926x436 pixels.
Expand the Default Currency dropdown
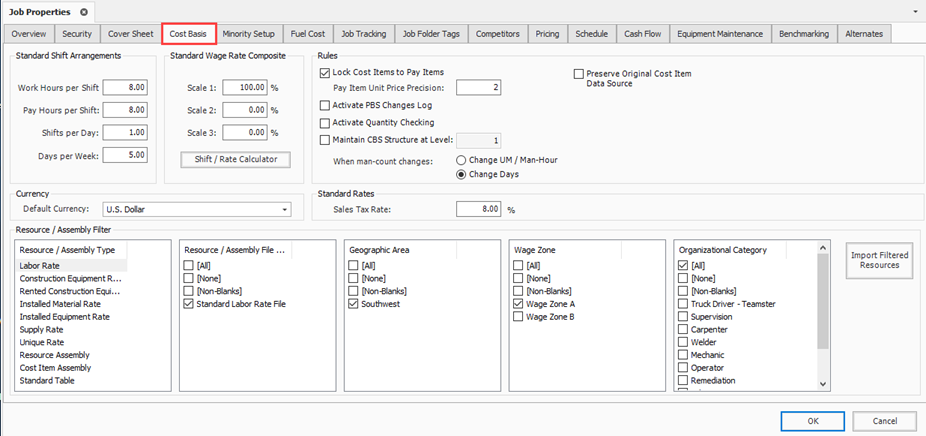pos(285,209)
